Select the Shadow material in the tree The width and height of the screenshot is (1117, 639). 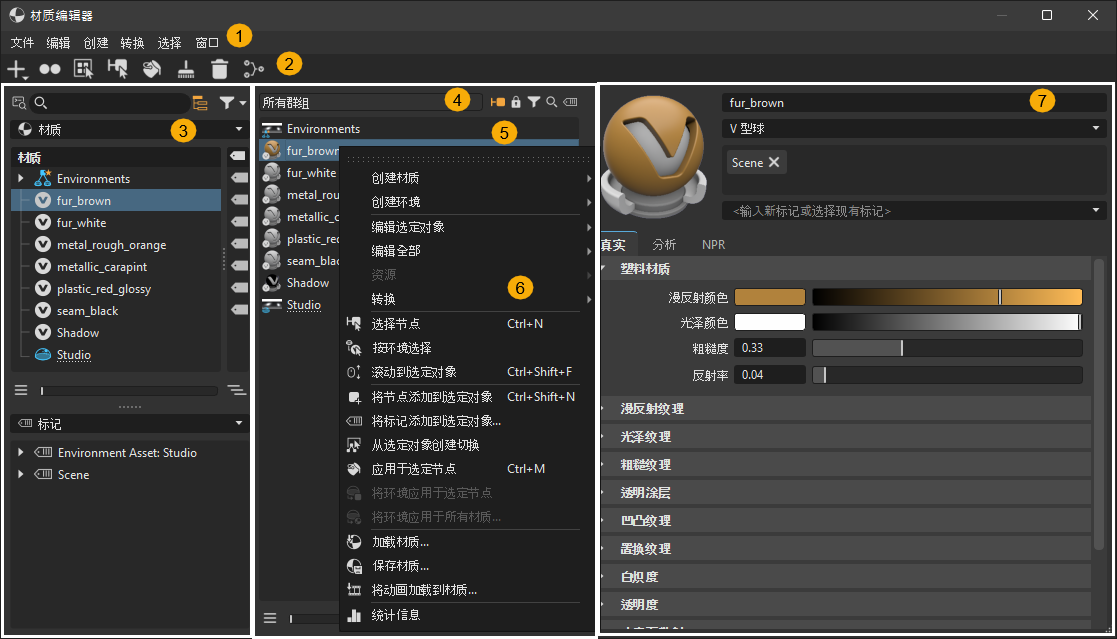coord(78,333)
